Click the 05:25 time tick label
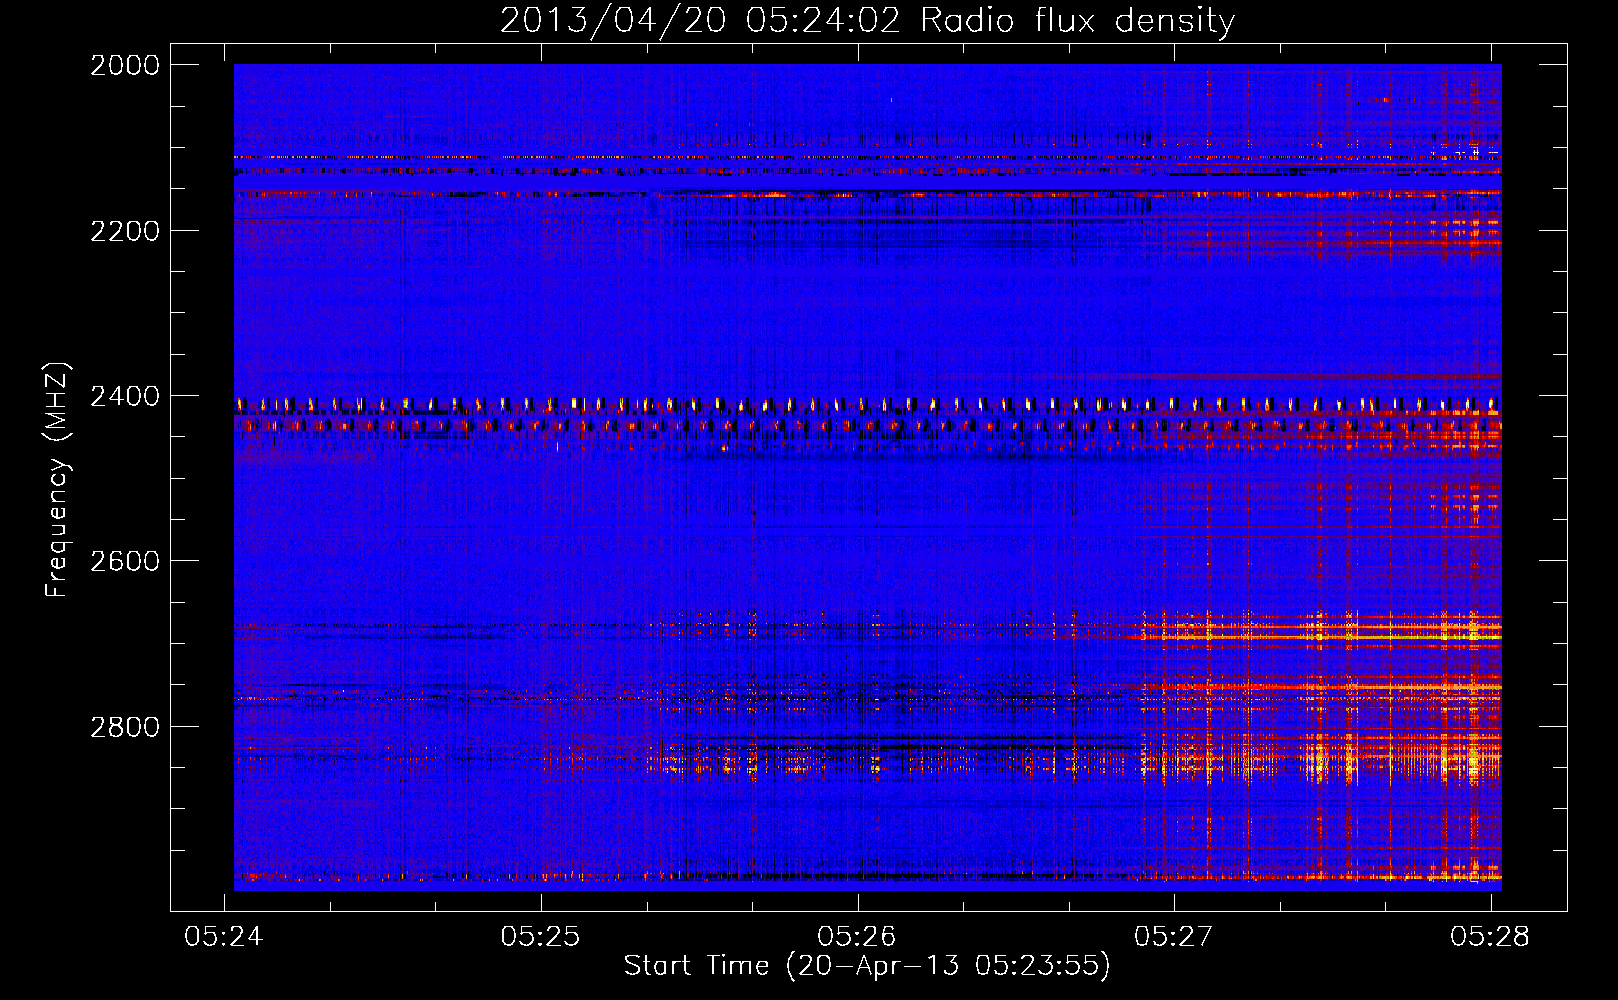The height and width of the screenshot is (1000, 1618). [x=541, y=936]
